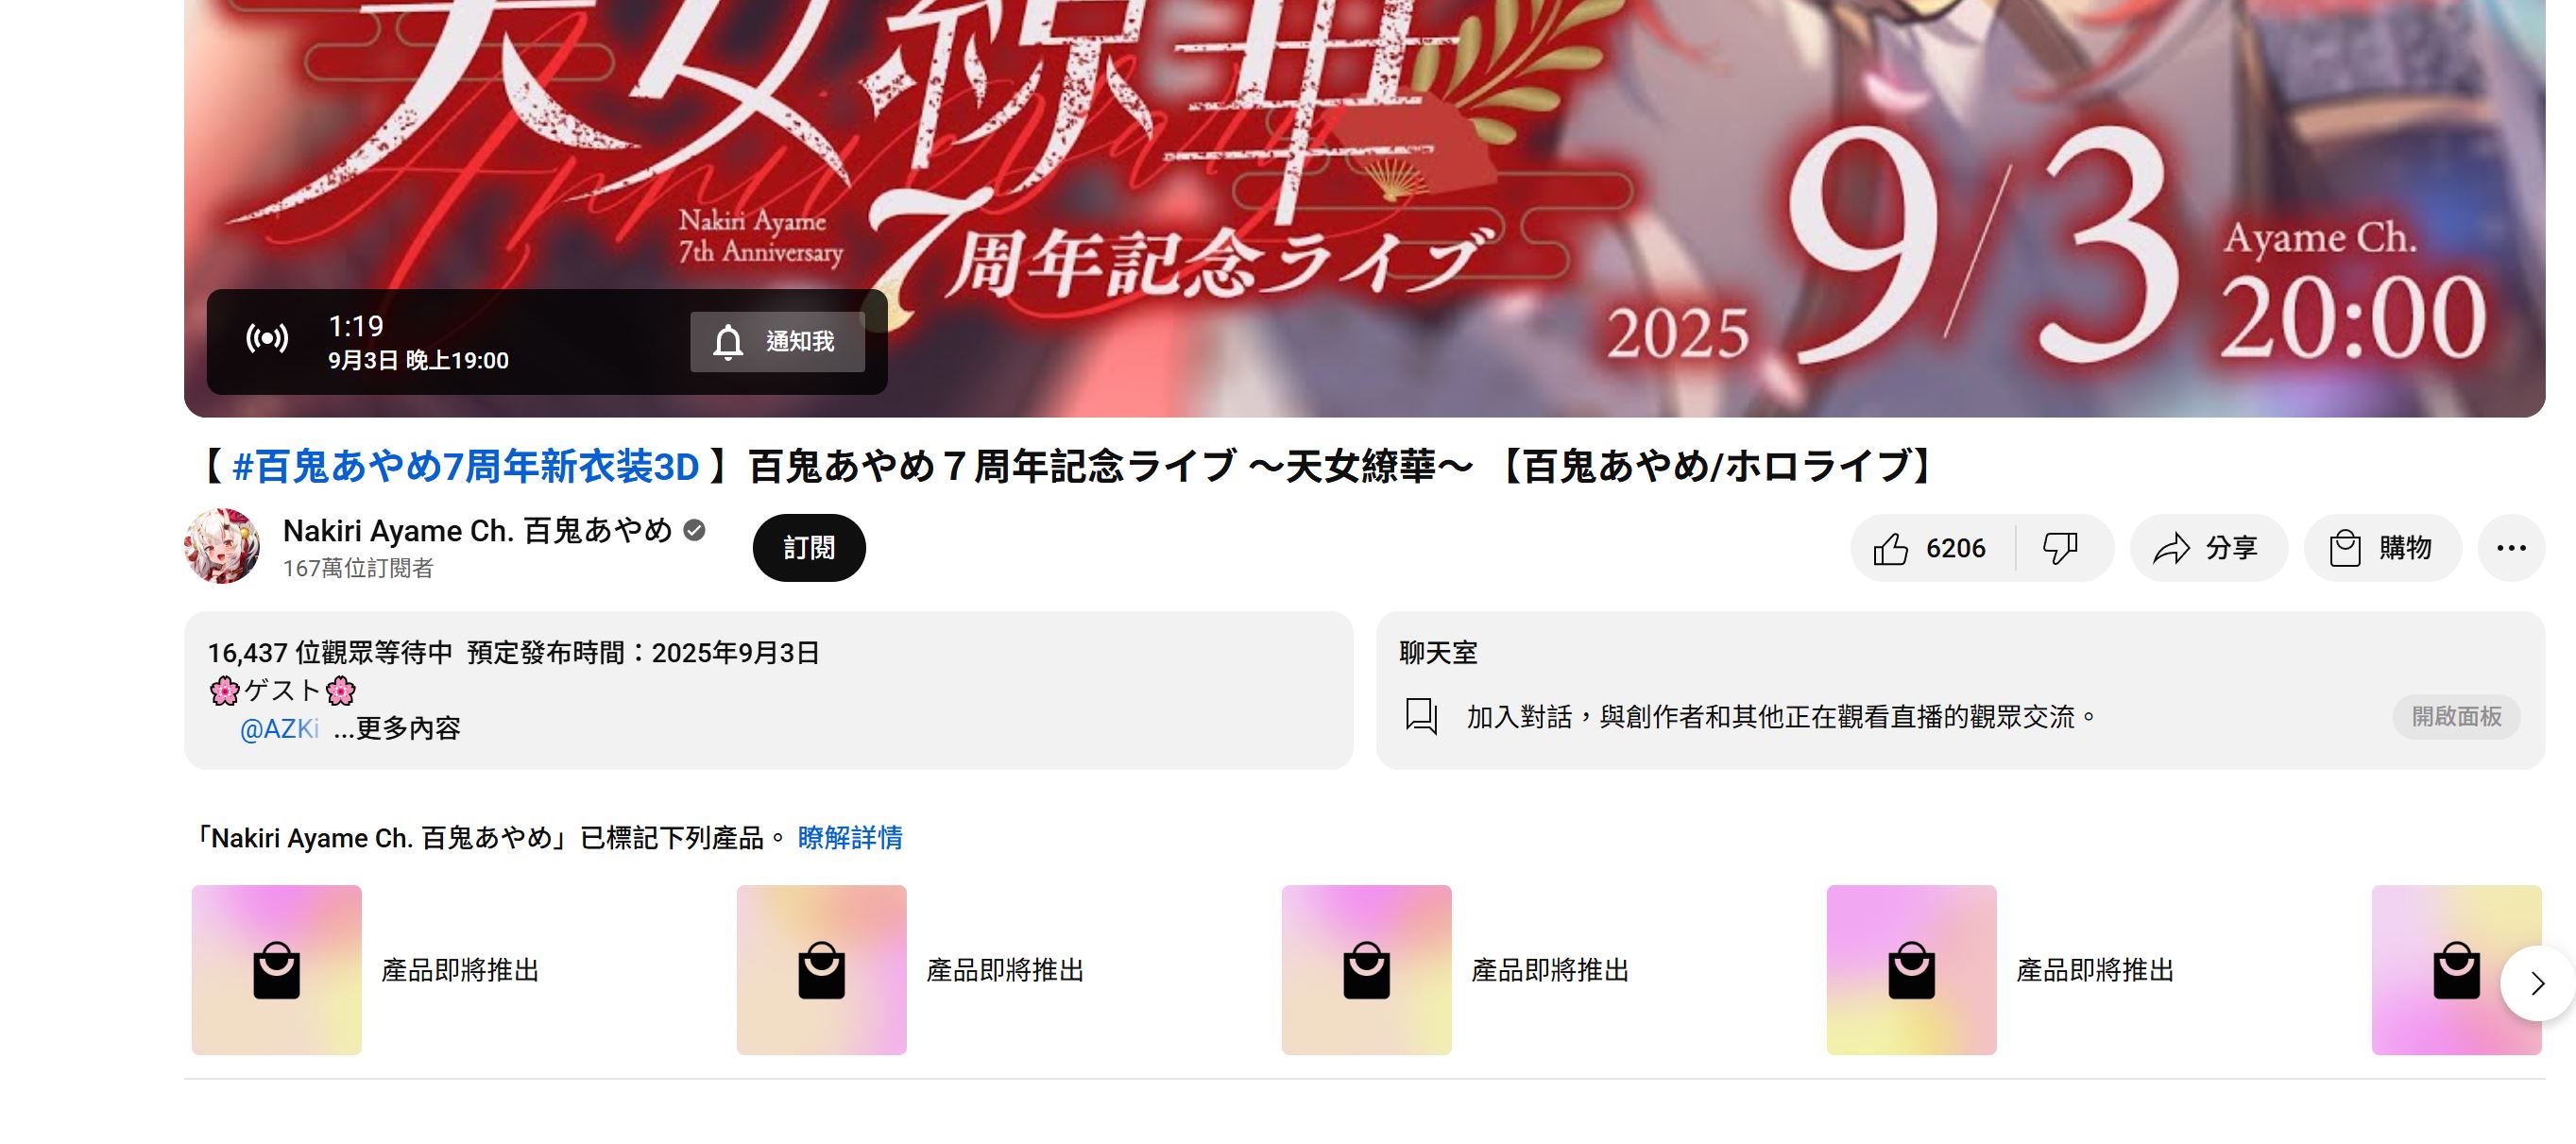Open the hashtag #百鬼あやめ7周年新衣装3D link
Viewport: 2576px width, 1144px height.
(465, 466)
